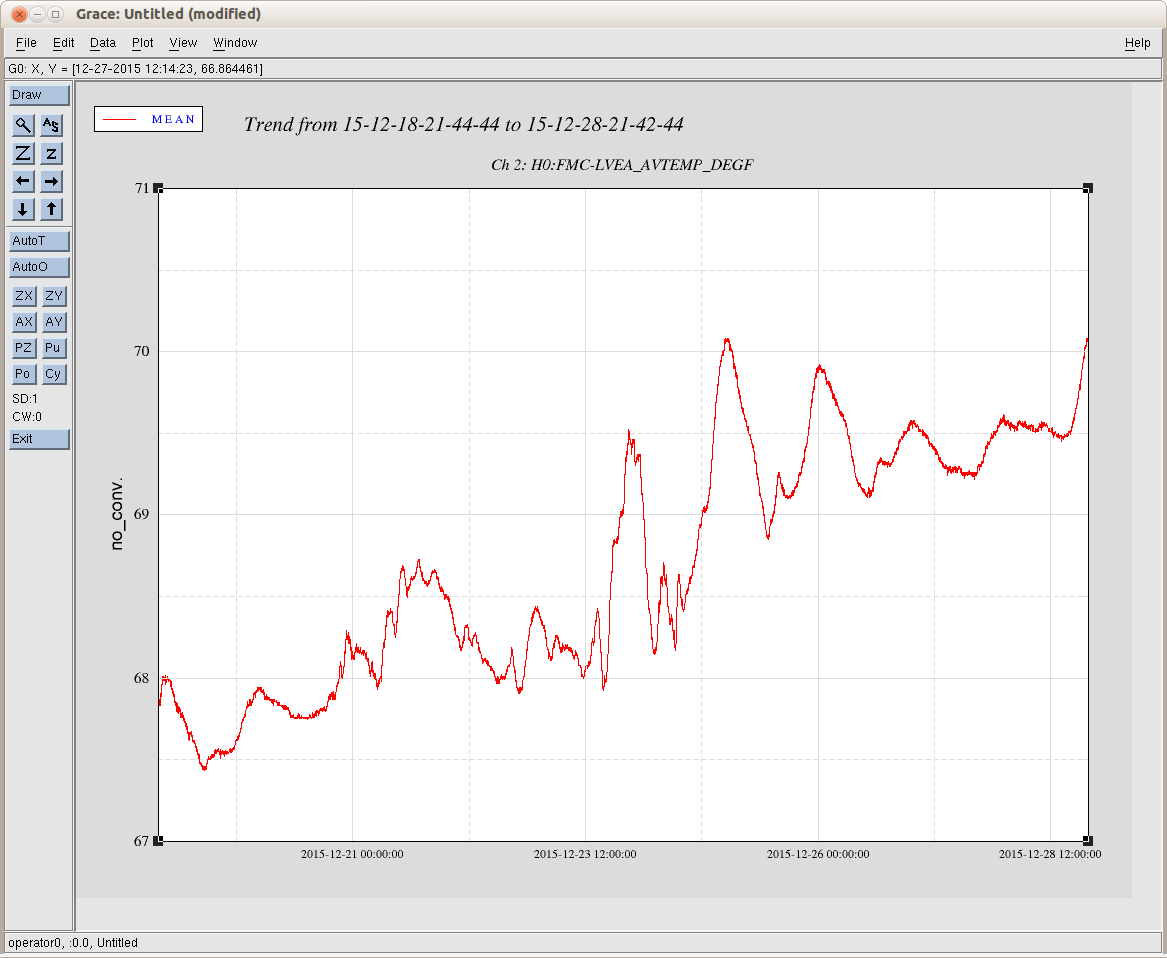The width and height of the screenshot is (1167, 958).
Task: Select the magnifier zoom tool
Action: click(x=23, y=125)
